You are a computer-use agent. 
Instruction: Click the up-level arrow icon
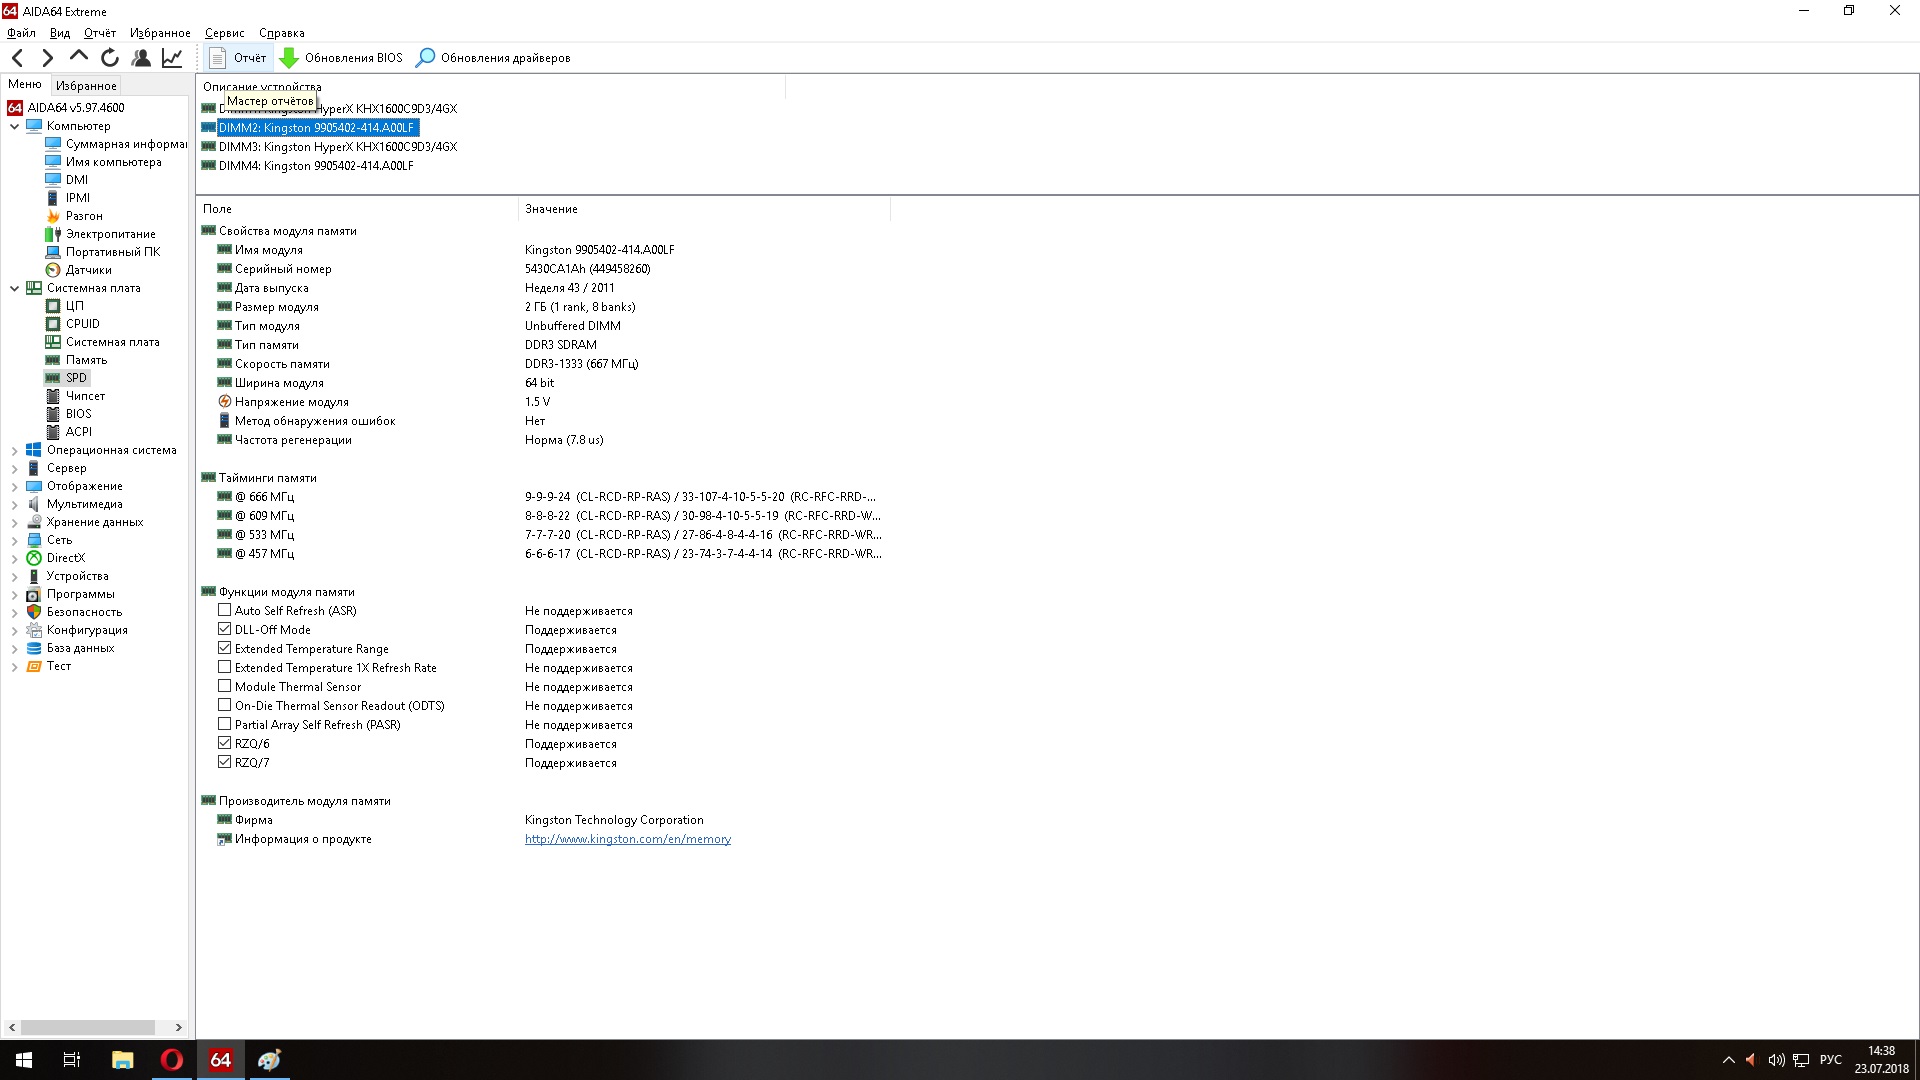point(79,57)
